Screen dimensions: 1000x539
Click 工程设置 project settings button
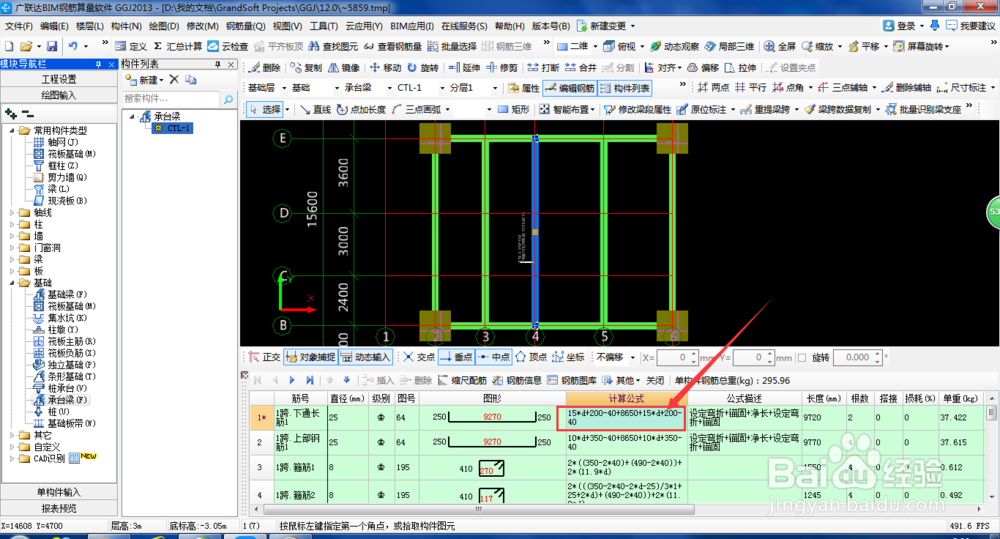coord(59,79)
